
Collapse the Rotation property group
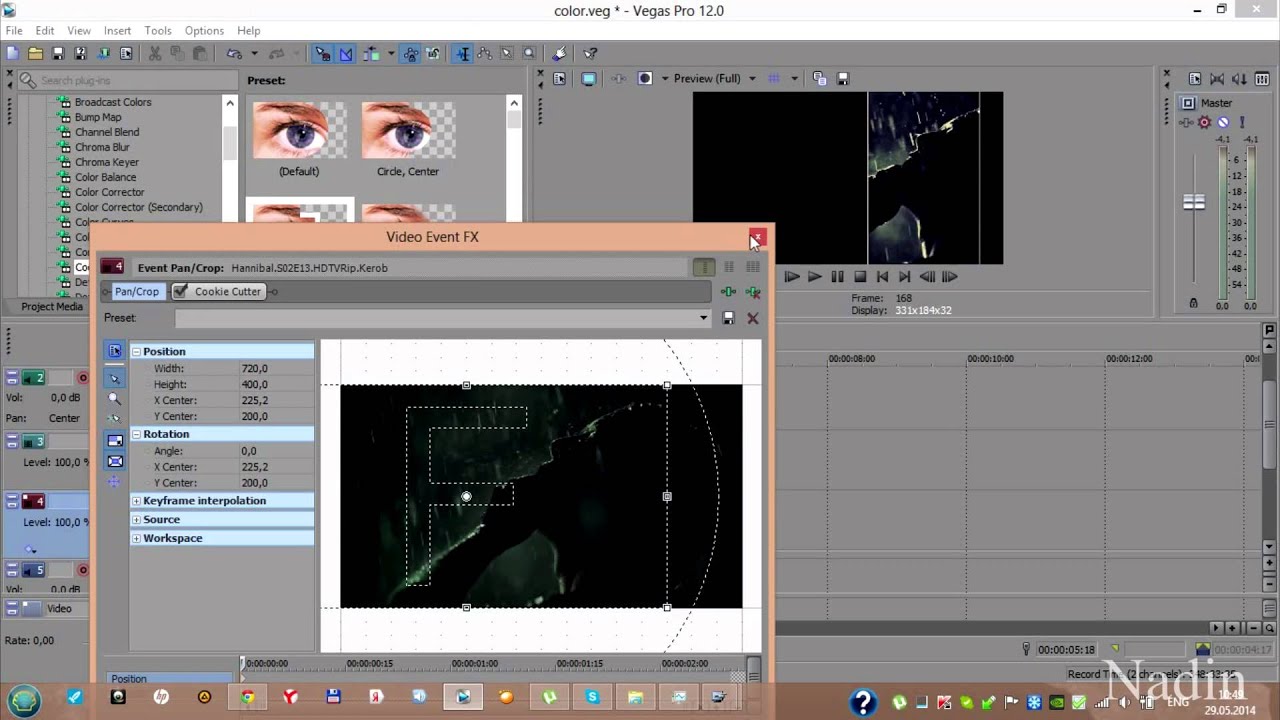click(x=136, y=434)
